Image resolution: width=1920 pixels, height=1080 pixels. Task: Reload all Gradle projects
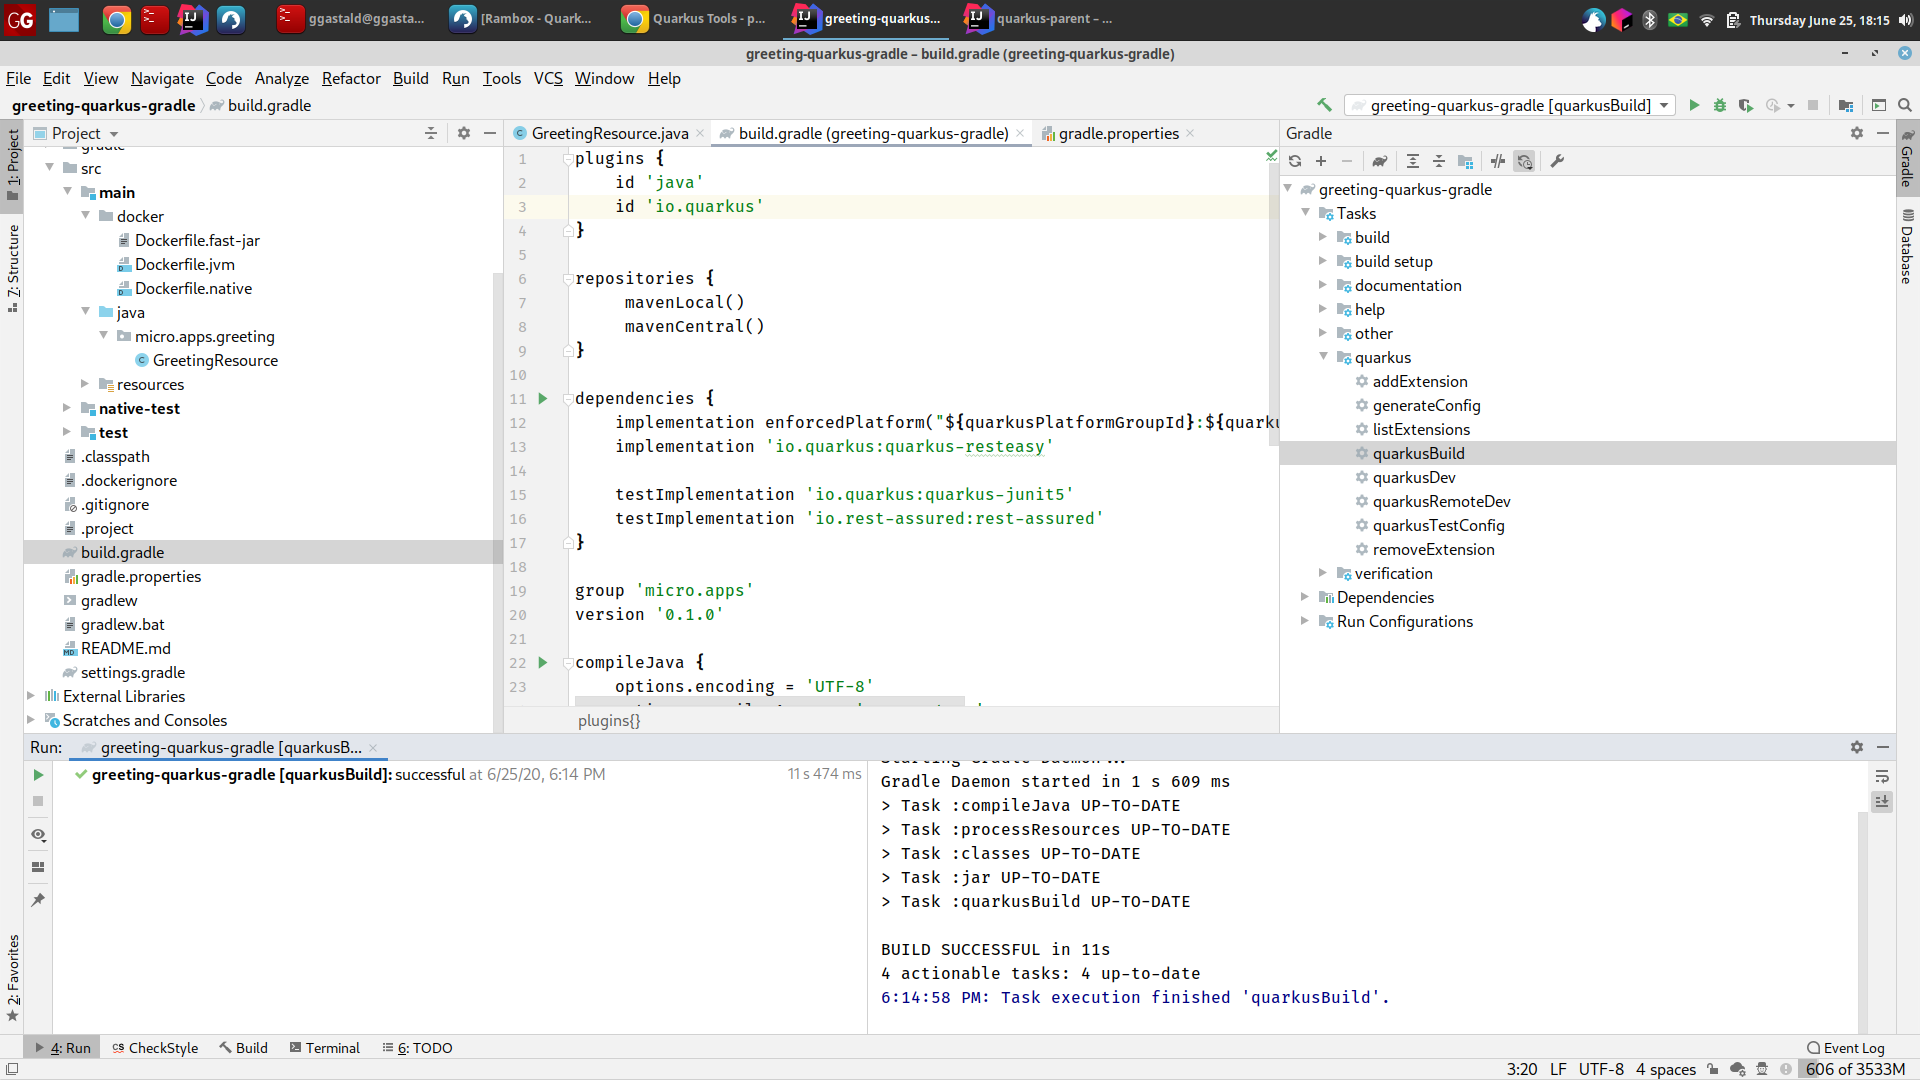1294,160
